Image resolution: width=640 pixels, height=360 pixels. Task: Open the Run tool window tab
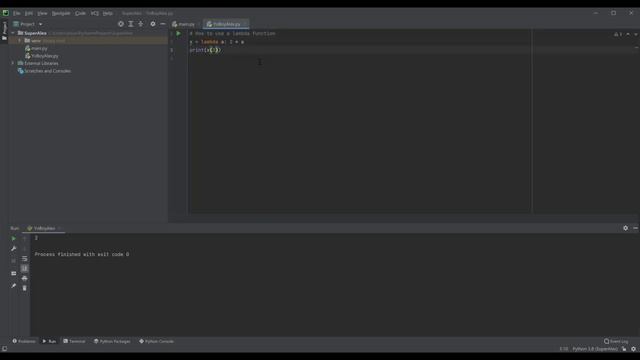click(x=49, y=341)
